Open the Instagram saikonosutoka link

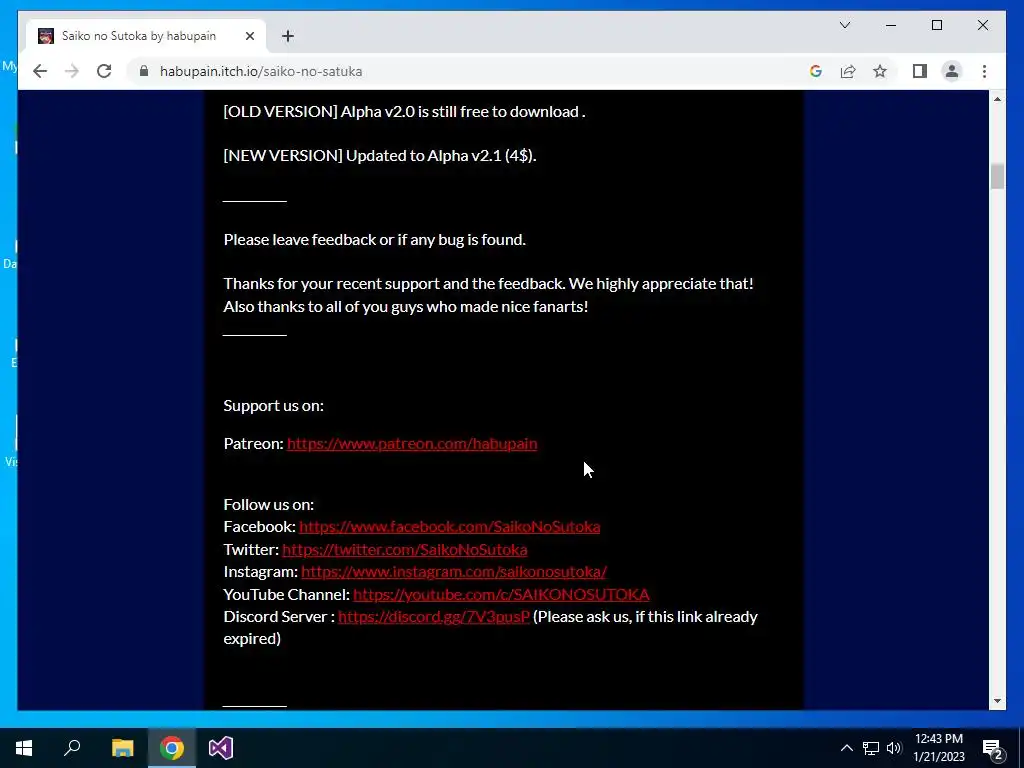click(x=454, y=571)
